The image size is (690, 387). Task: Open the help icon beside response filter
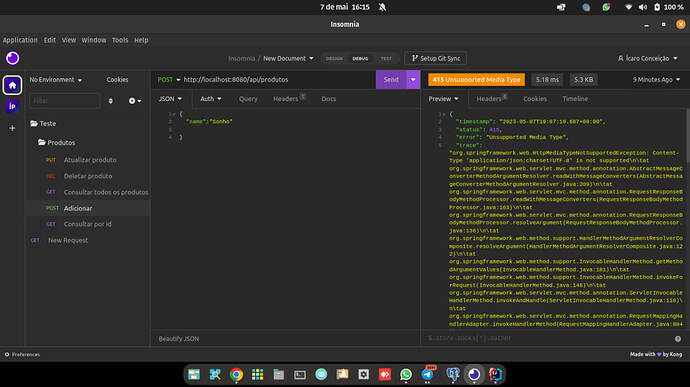click(x=678, y=339)
